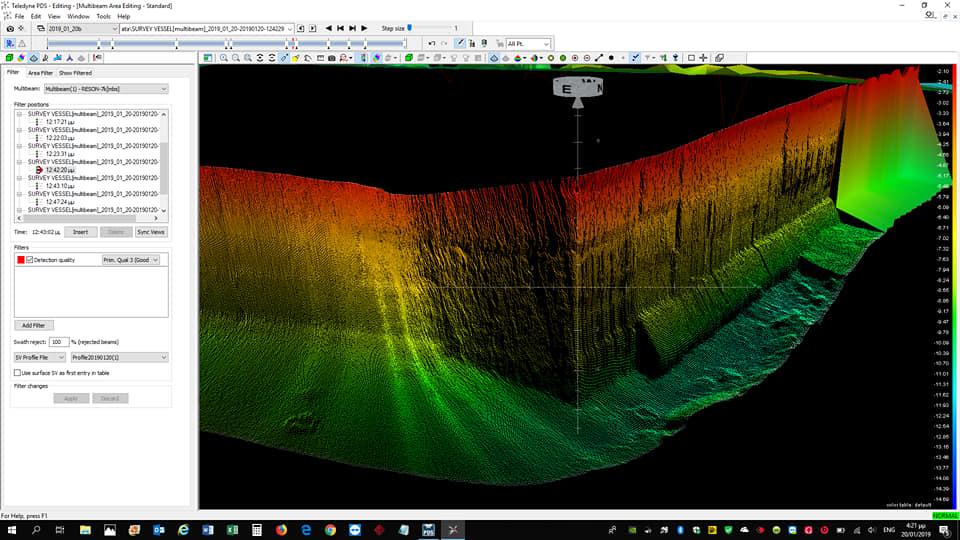Image resolution: width=960 pixels, height=540 pixels.
Task: Select the 12:47:24 filter position entry
Action: pos(59,201)
